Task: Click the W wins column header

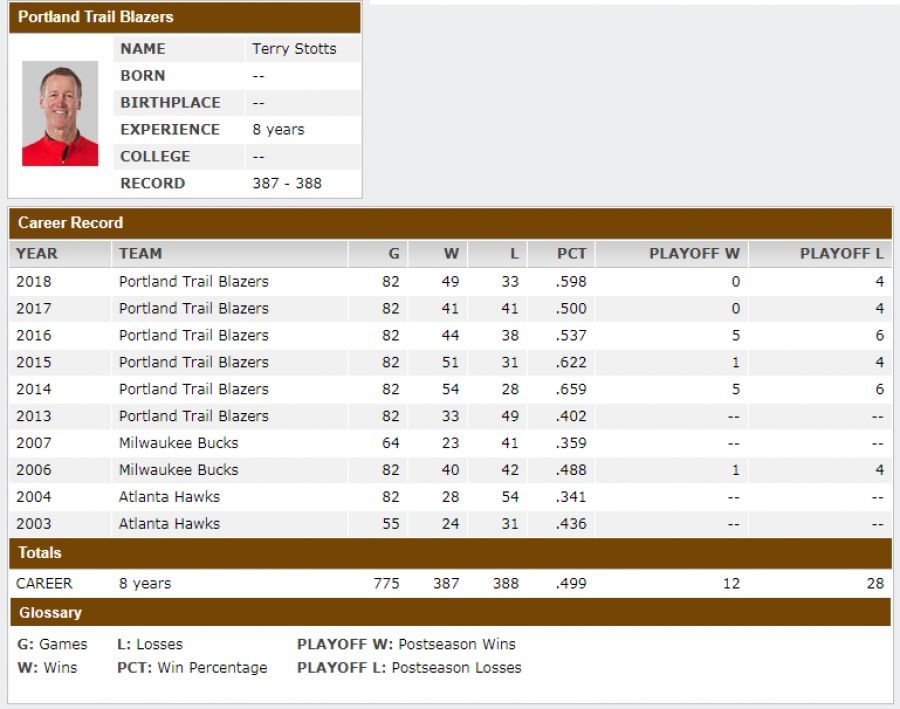Action: tap(451, 254)
